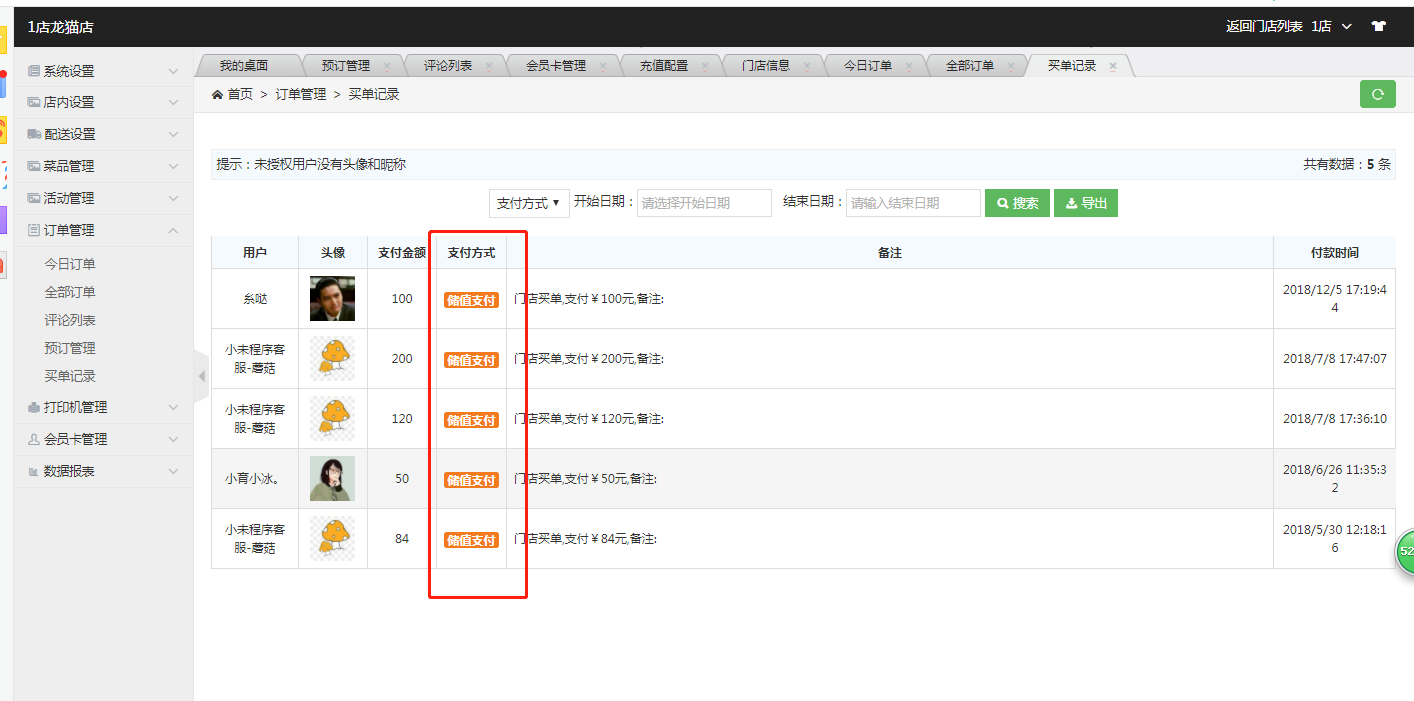The height and width of the screenshot is (701, 1414).
Task: Click the green 搜索 button
Action: pos(1017,203)
